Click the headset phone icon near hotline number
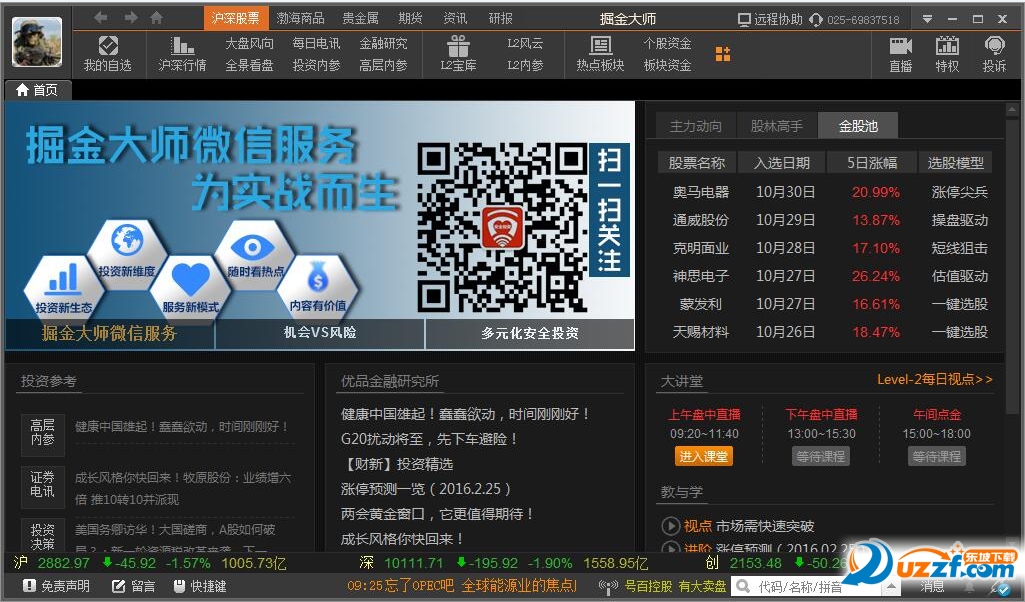The width and height of the screenshot is (1025, 602). click(x=816, y=20)
